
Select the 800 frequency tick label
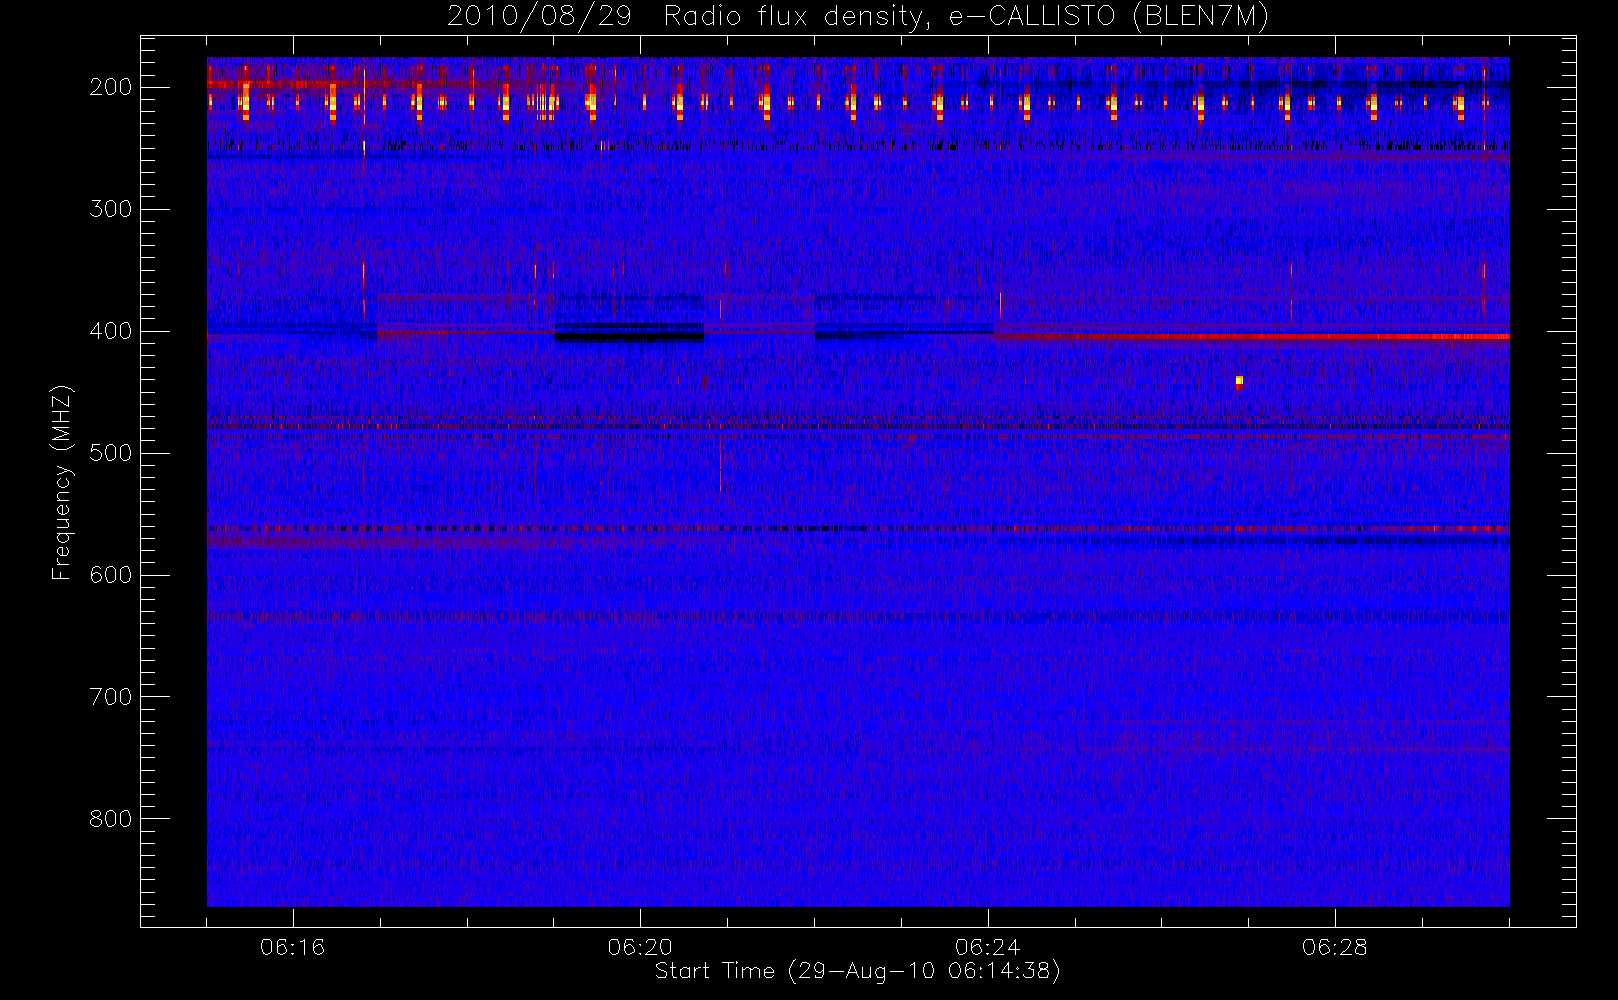[111, 819]
